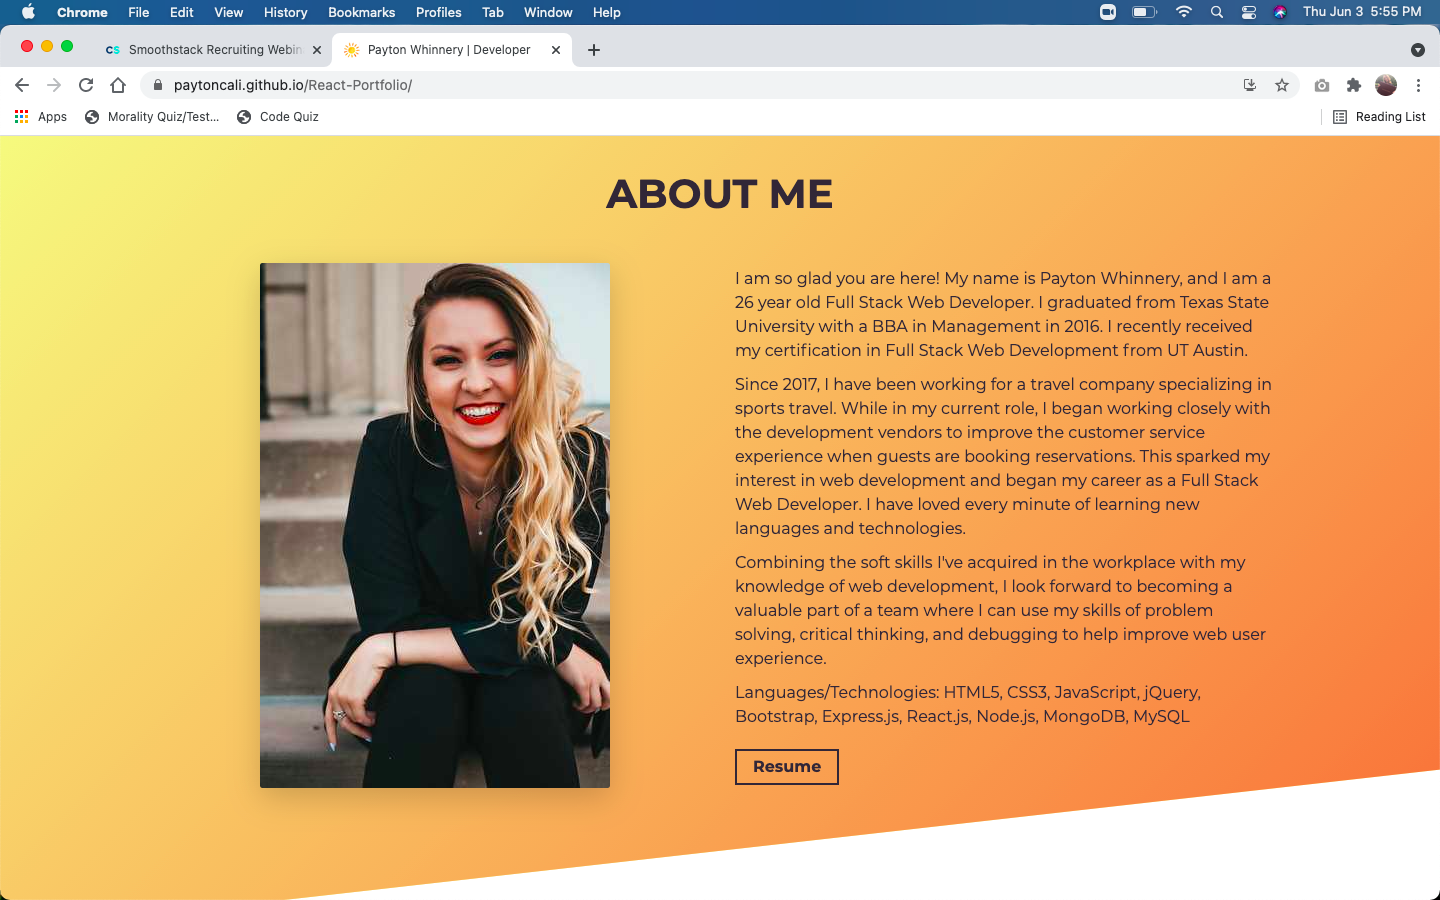Viewport: 1440px width, 900px height.
Task: Click the date and time display
Action: [1362, 12]
